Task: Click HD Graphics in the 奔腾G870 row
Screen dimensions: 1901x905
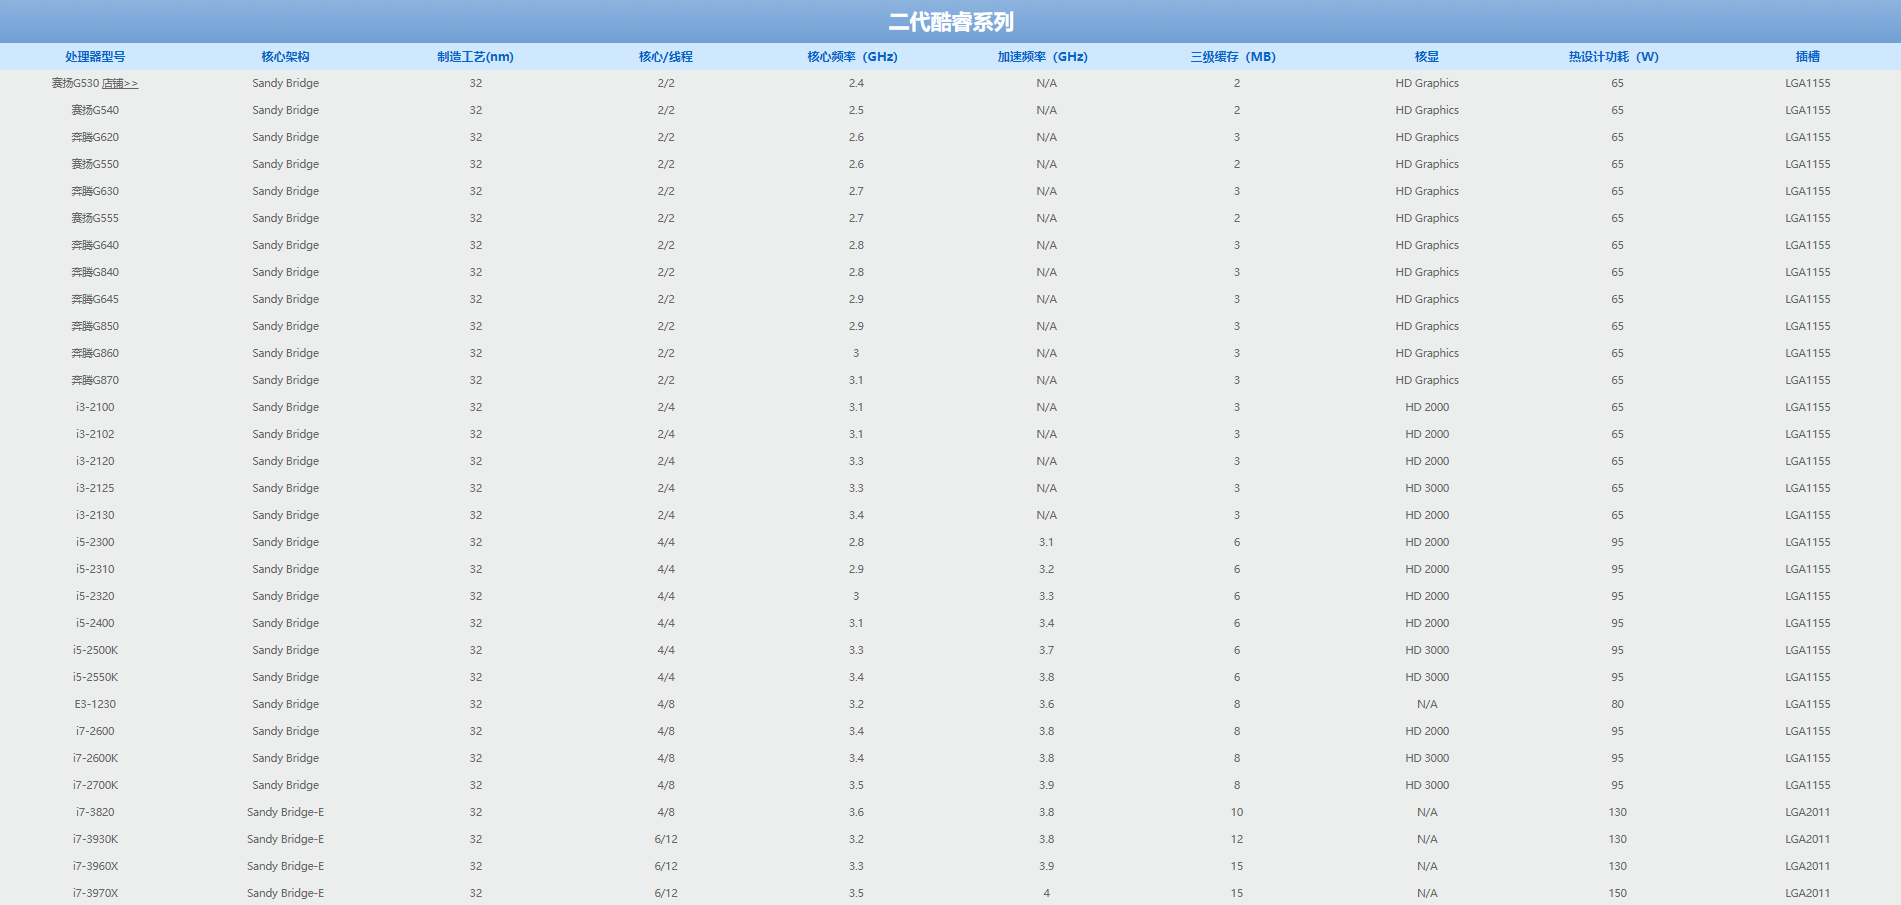Action: tap(1427, 380)
